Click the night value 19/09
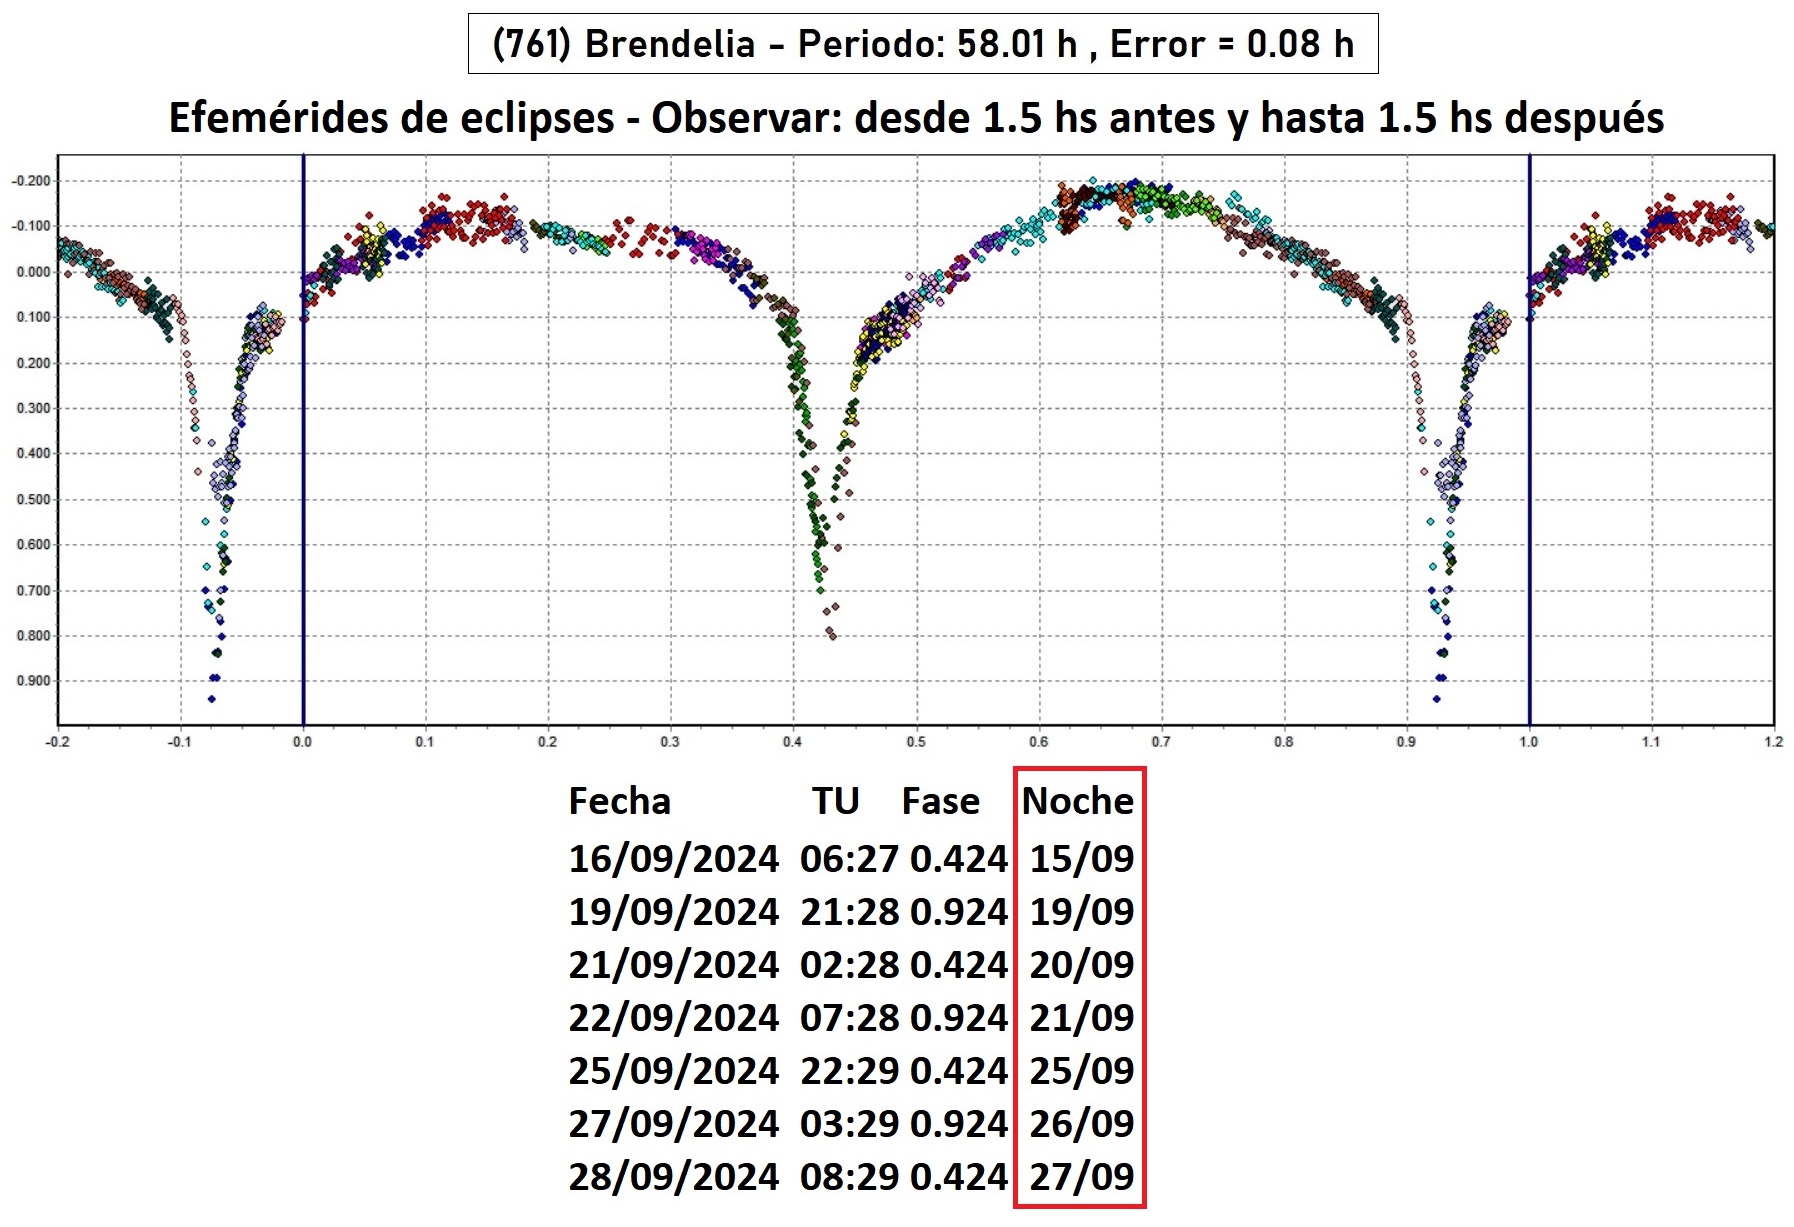Screen dimensions: 1794x1227 coord(1082,912)
